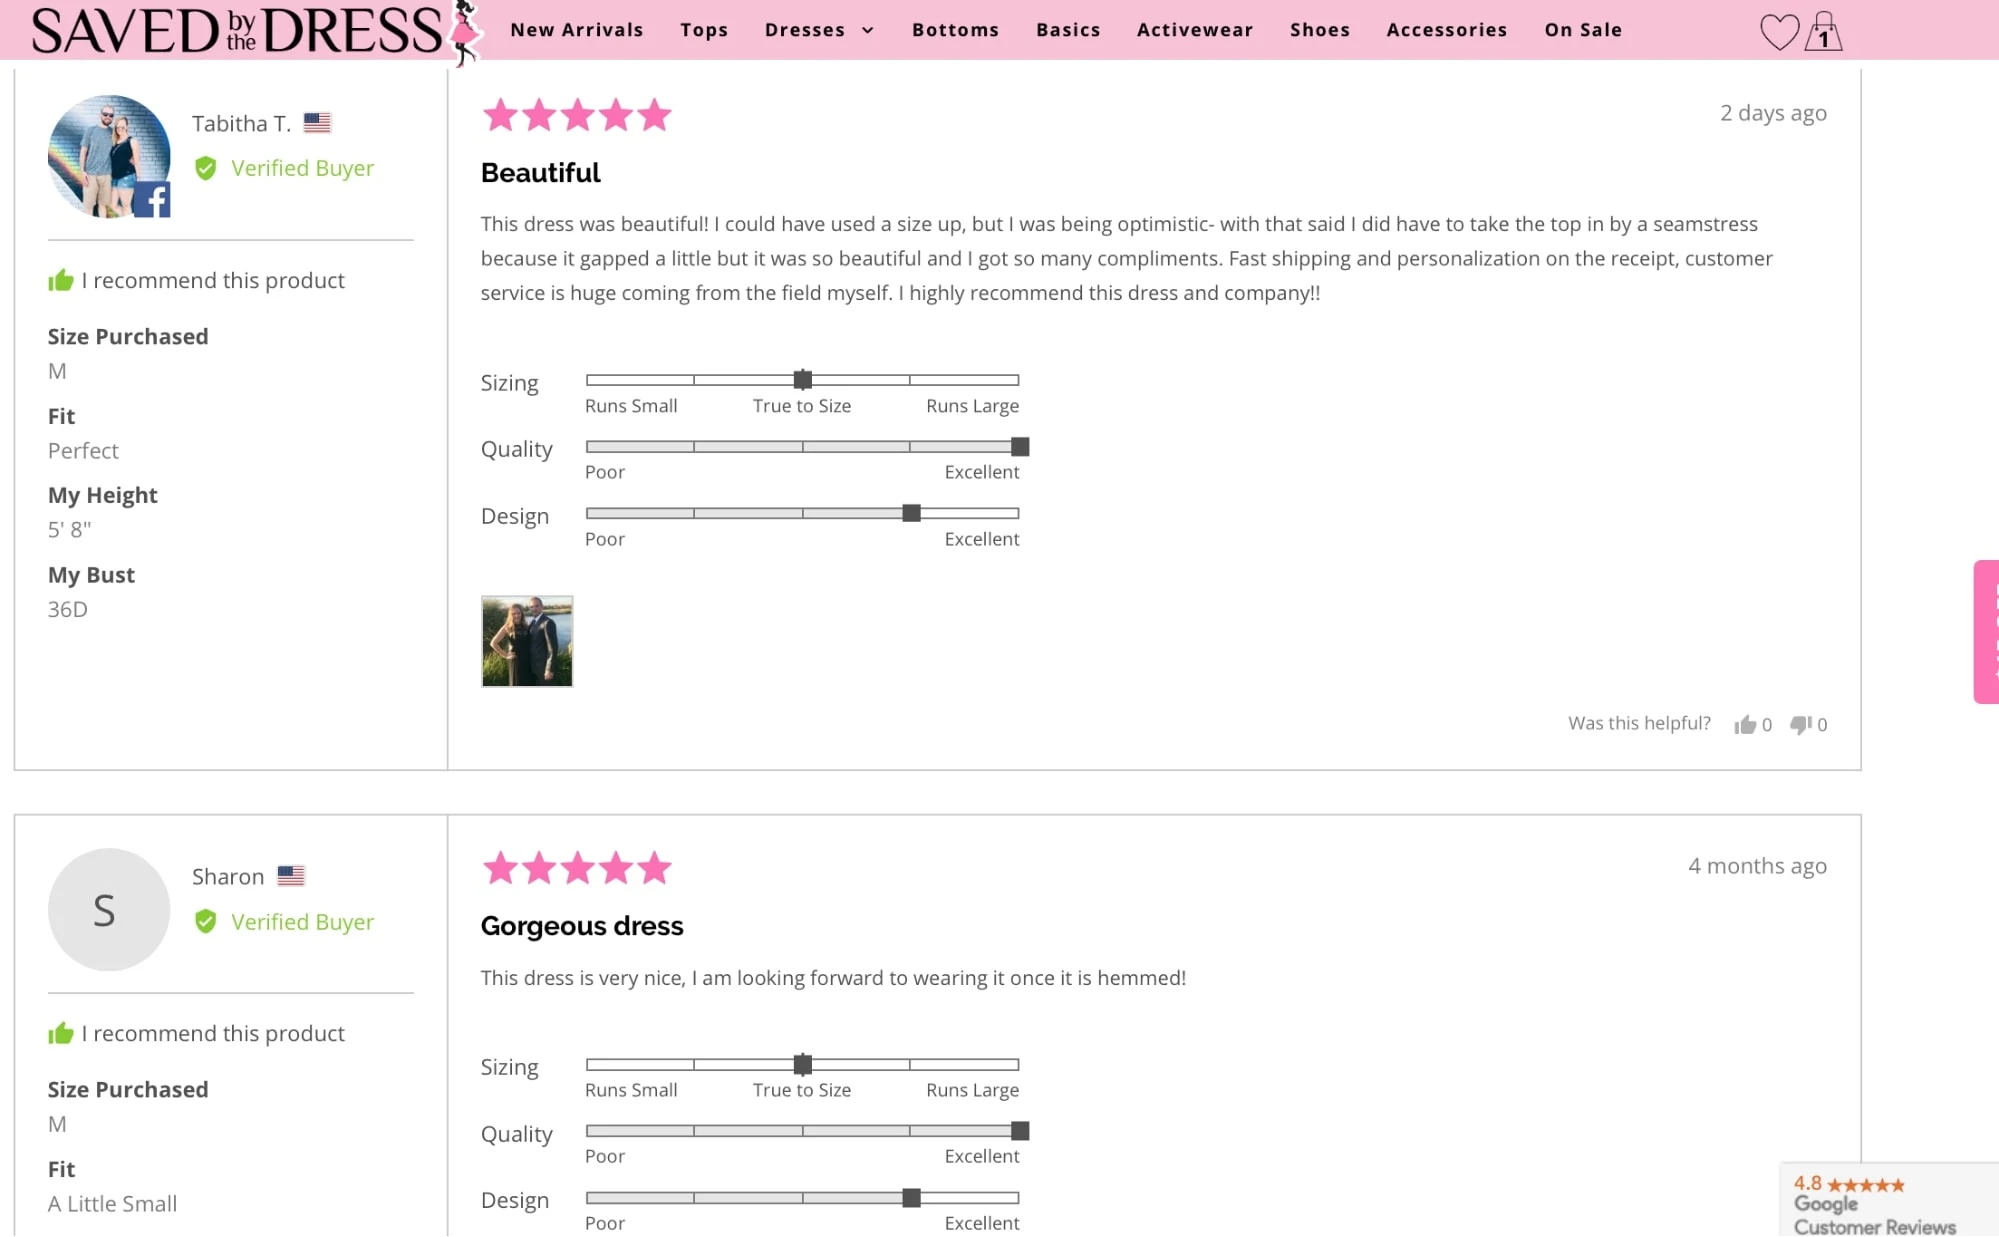
Task: Click Sharon's Sizing slider marker
Action: pos(802,1064)
